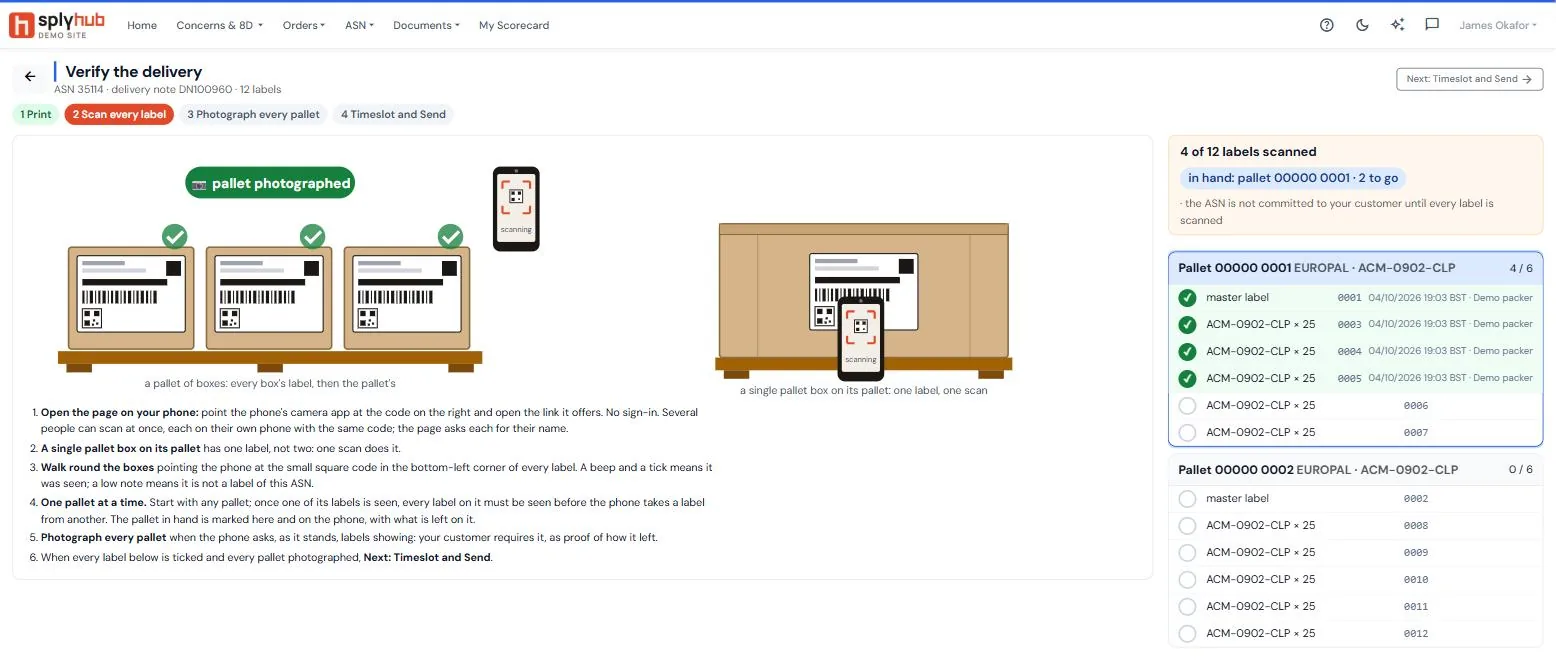Click the scanning phone icon beside pallet photographed
1556x660 pixels.
point(516,208)
